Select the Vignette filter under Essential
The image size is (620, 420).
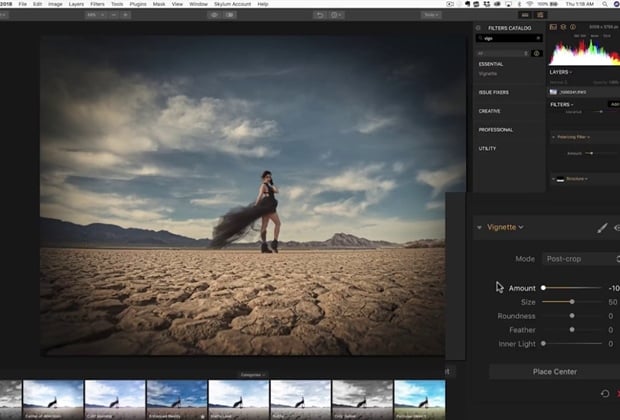click(x=488, y=74)
